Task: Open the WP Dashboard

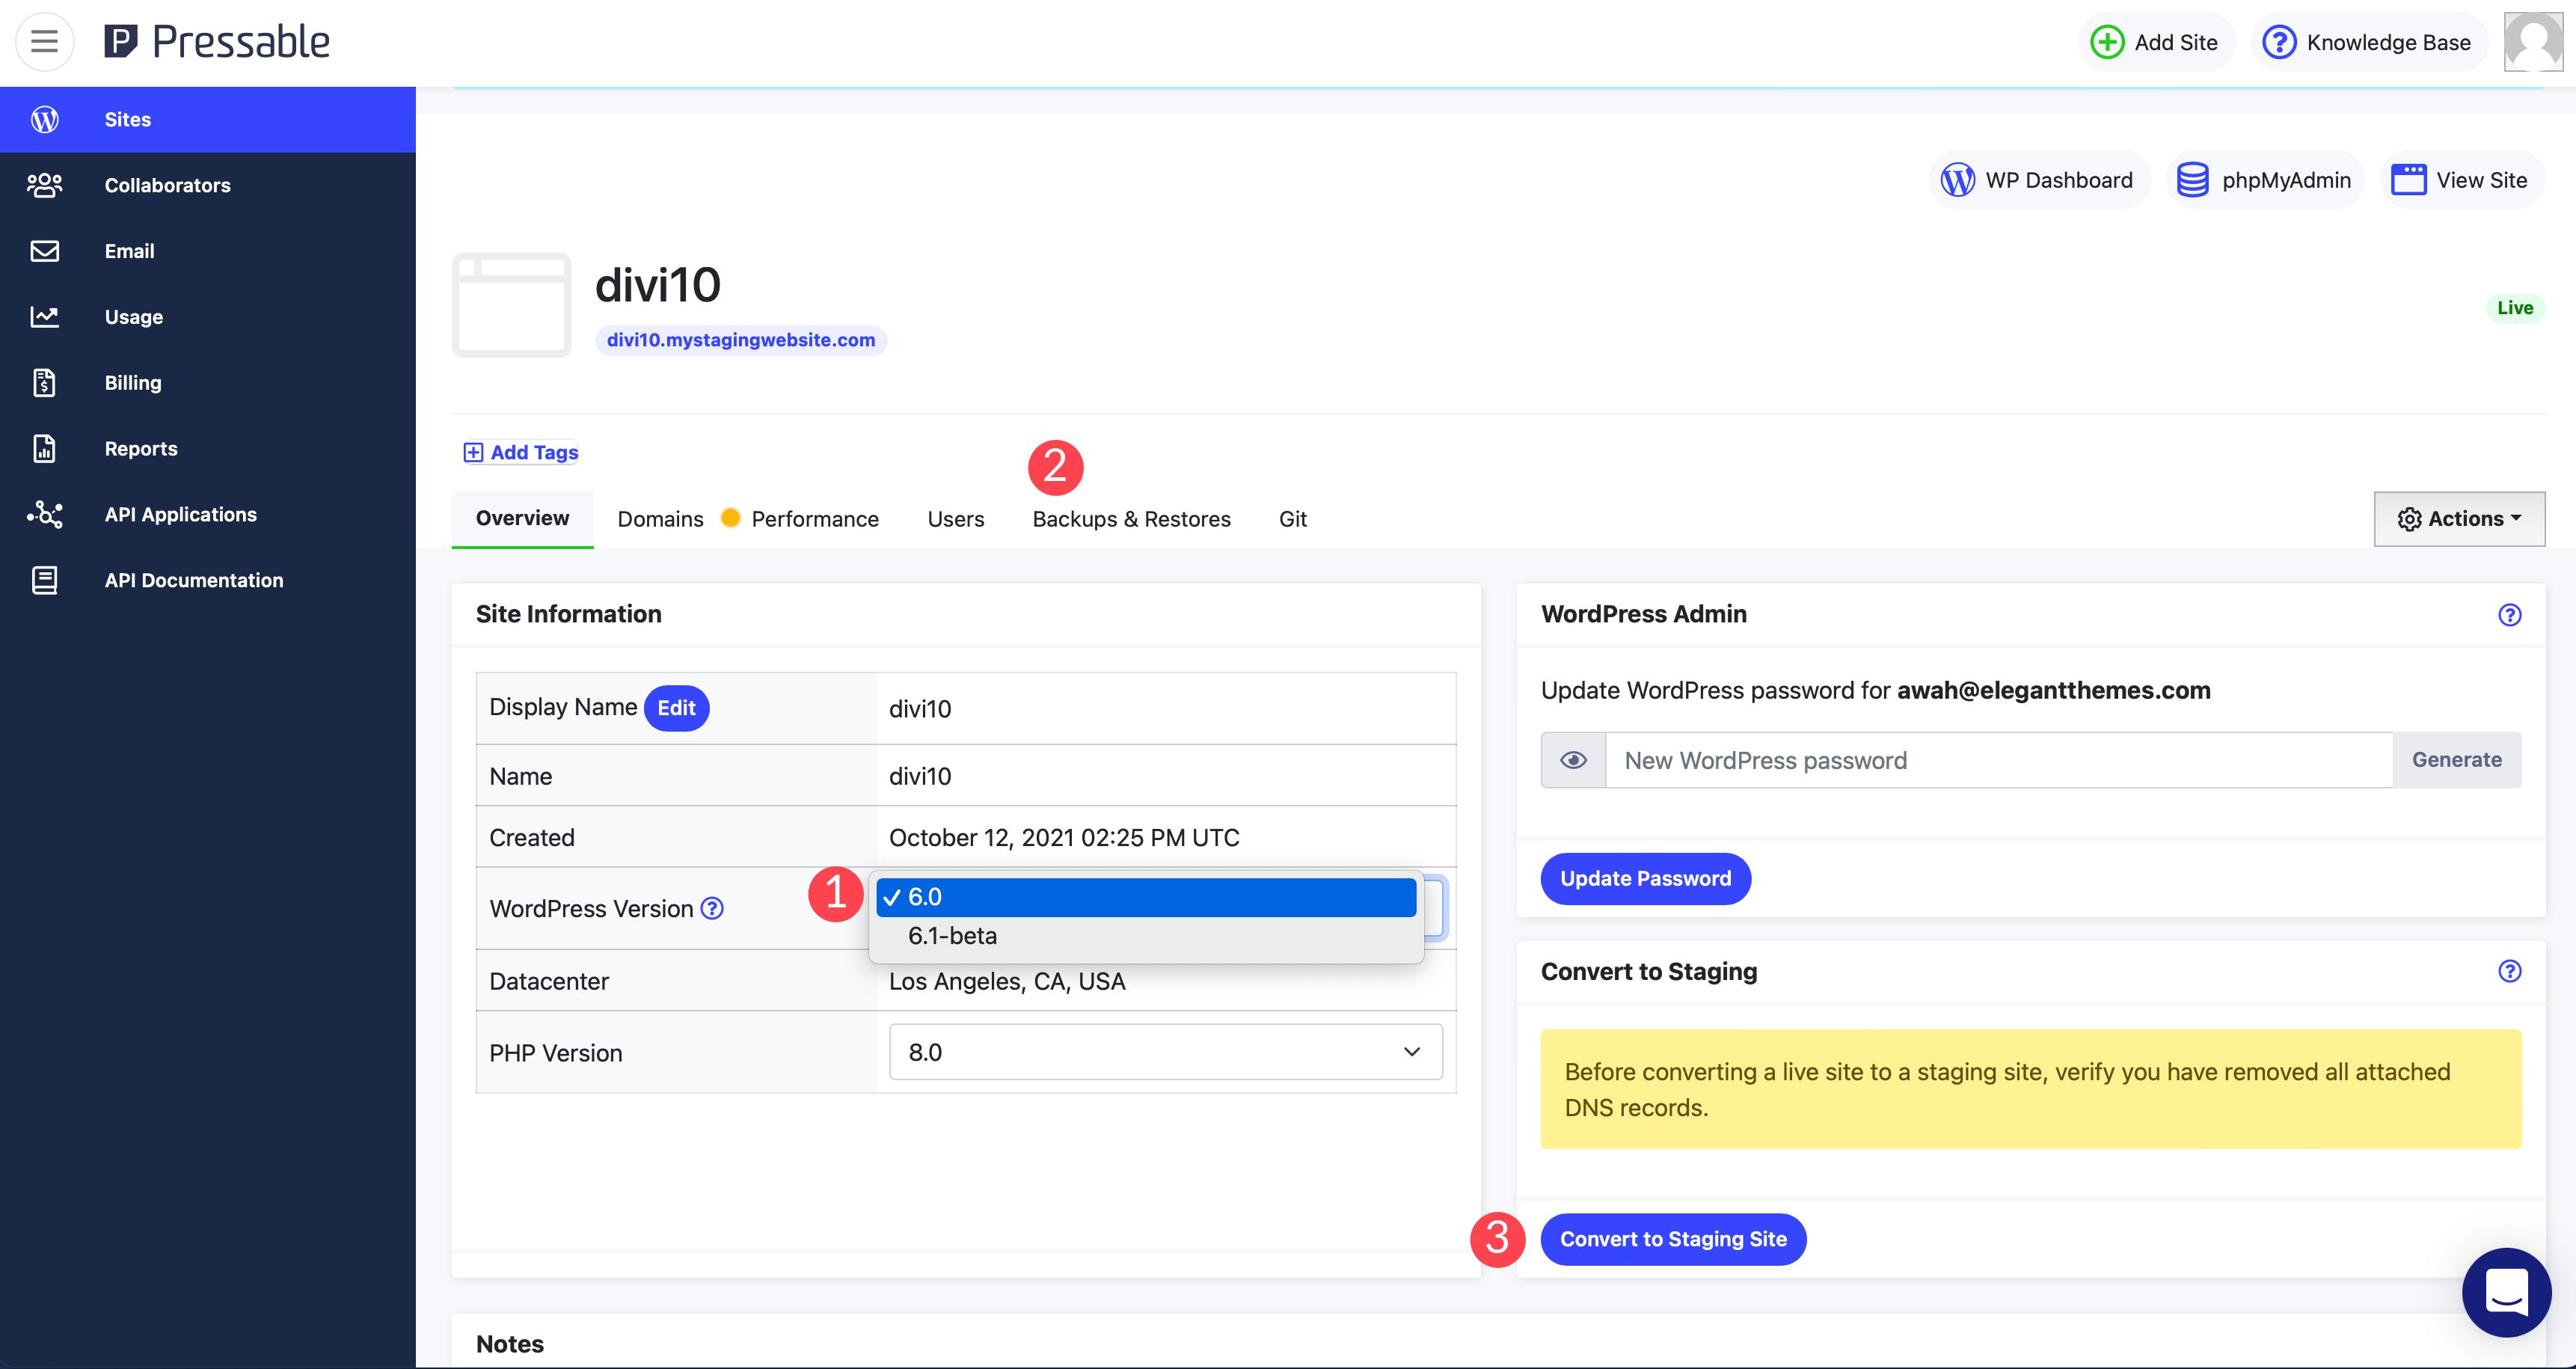Action: 2039,177
